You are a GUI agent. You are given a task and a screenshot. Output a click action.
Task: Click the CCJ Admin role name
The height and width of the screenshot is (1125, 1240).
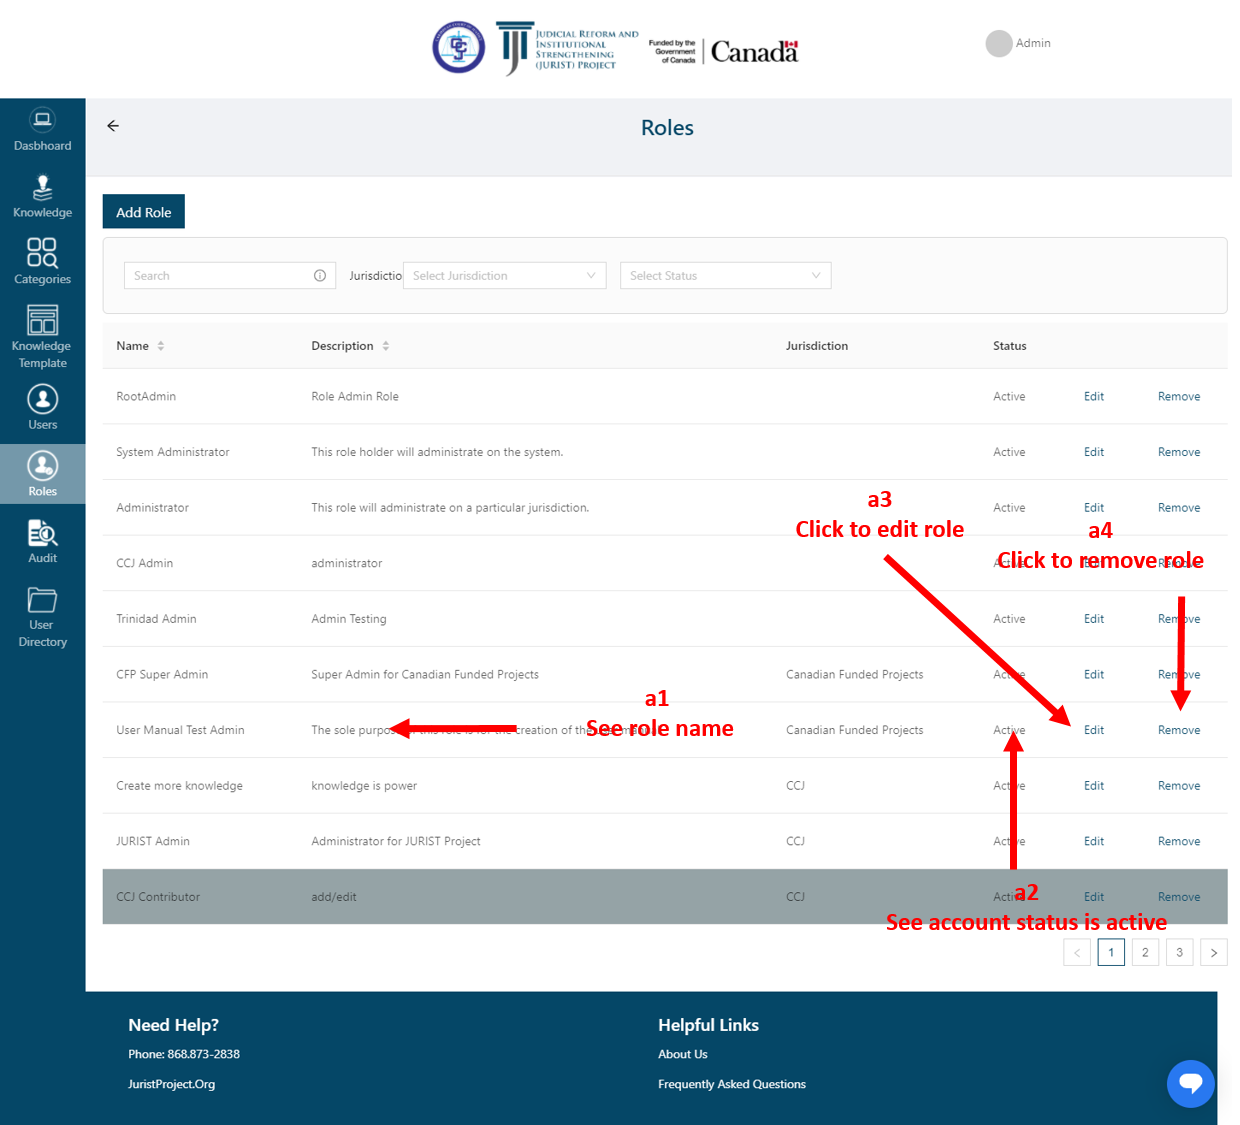pyautogui.click(x=144, y=564)
